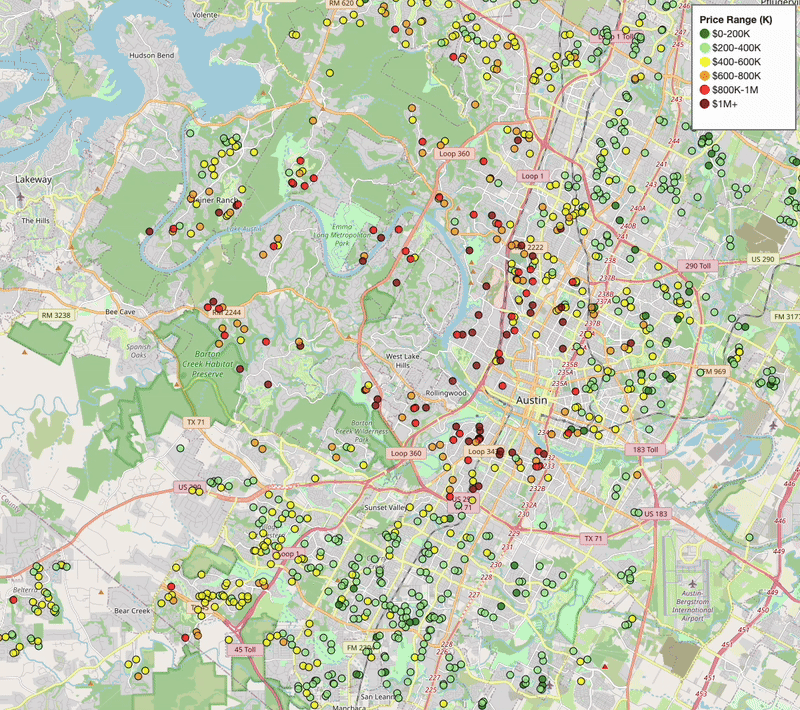This screenshot has height=710, width=800.
Task: Click the $400-600K yellow legend swatch
Action: pos(705,62)
